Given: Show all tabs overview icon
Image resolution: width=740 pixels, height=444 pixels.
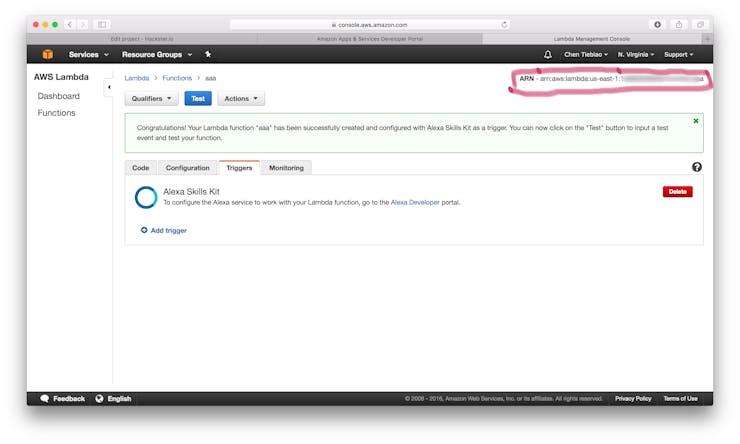Looking at the screenshot, I should click(x=700, y=25).
